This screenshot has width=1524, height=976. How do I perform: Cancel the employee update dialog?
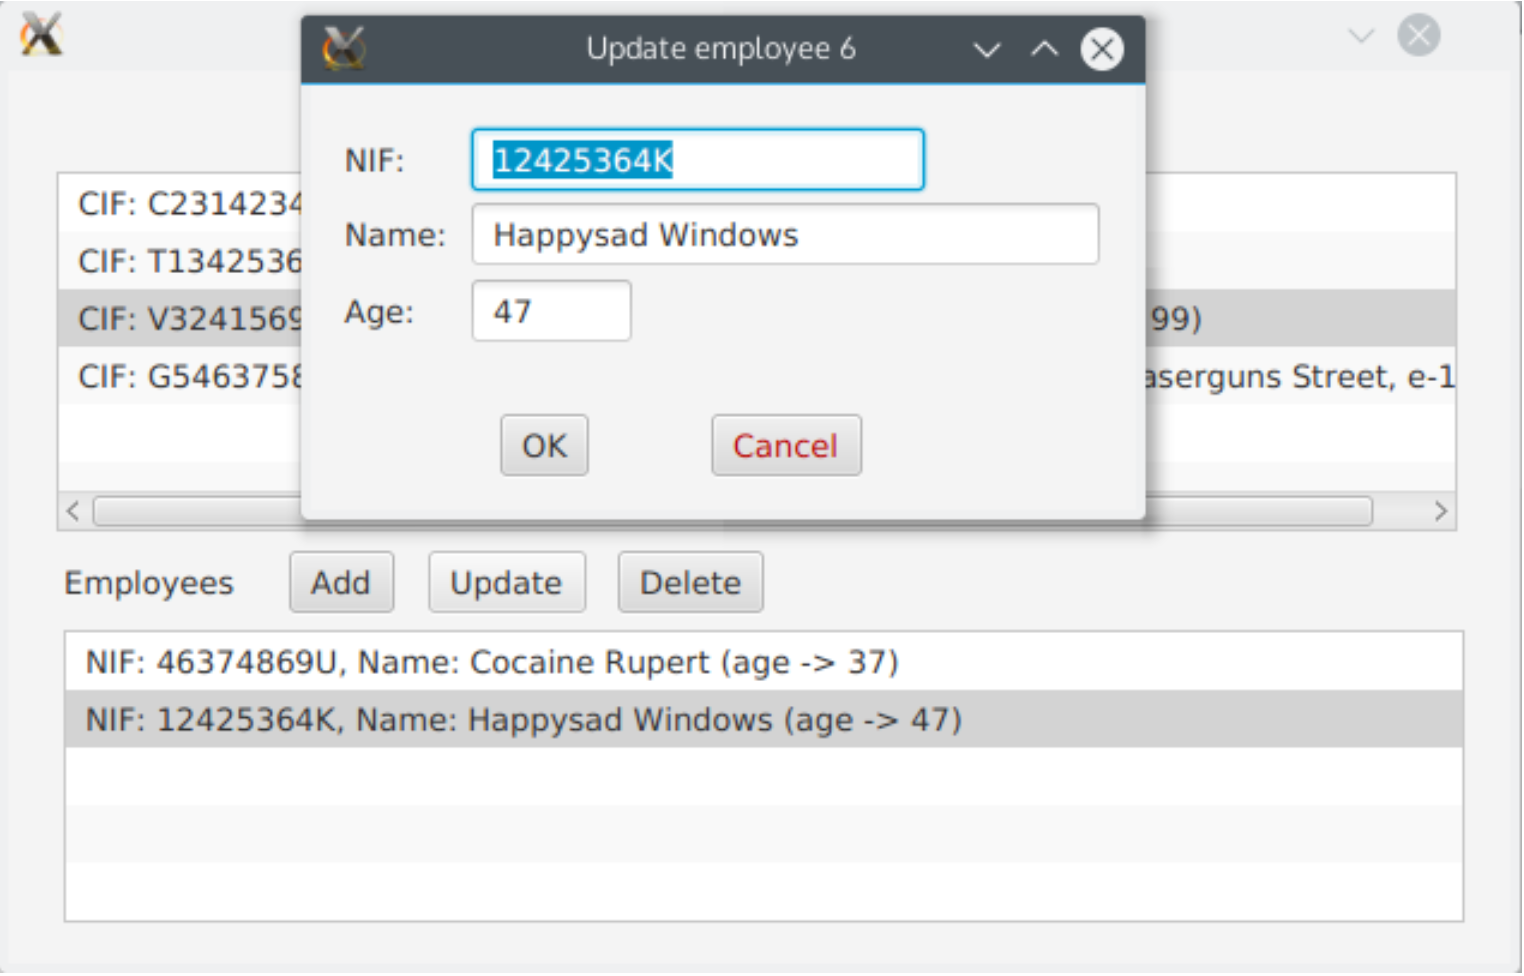[785, 446]
